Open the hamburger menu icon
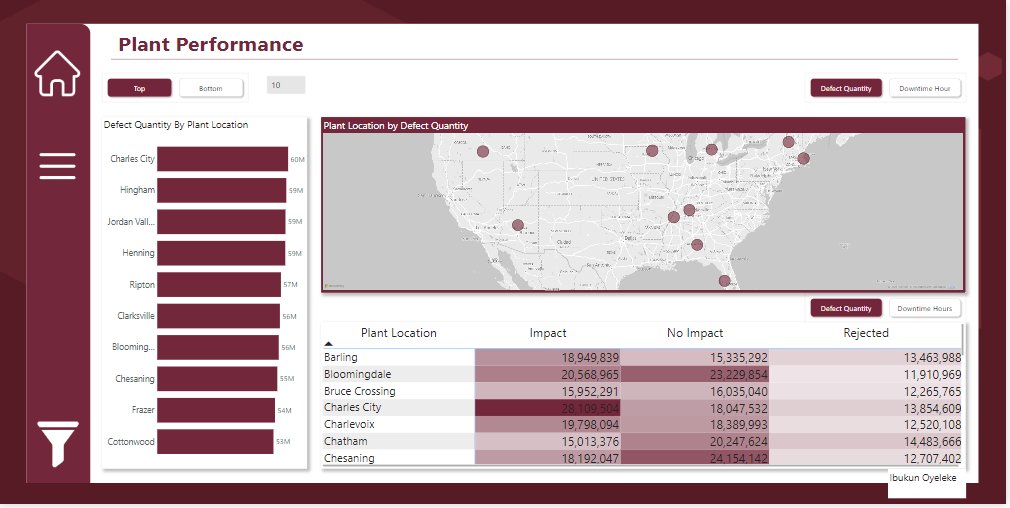The image size is (1010, 508). [x=57, y=166]
